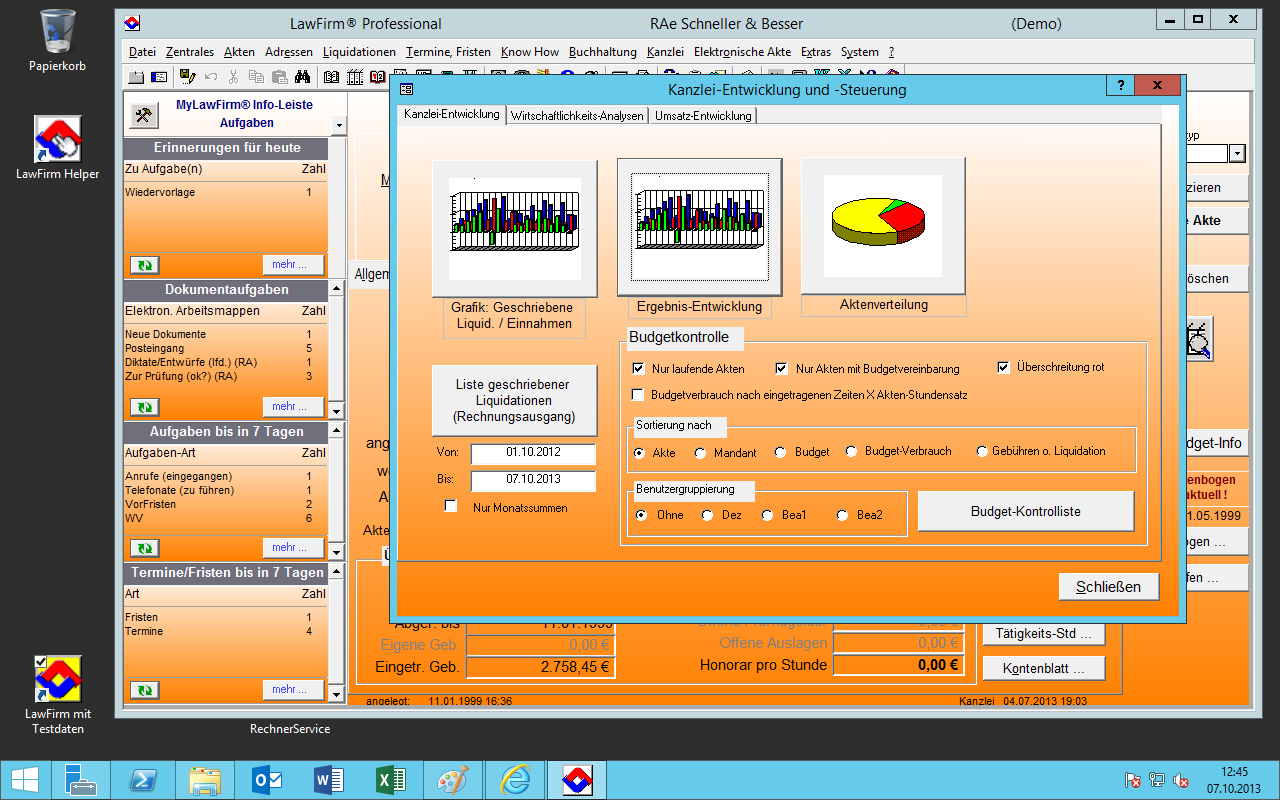Open the Liquidationen menu
1280x800 pixels.
click(359, 52)
